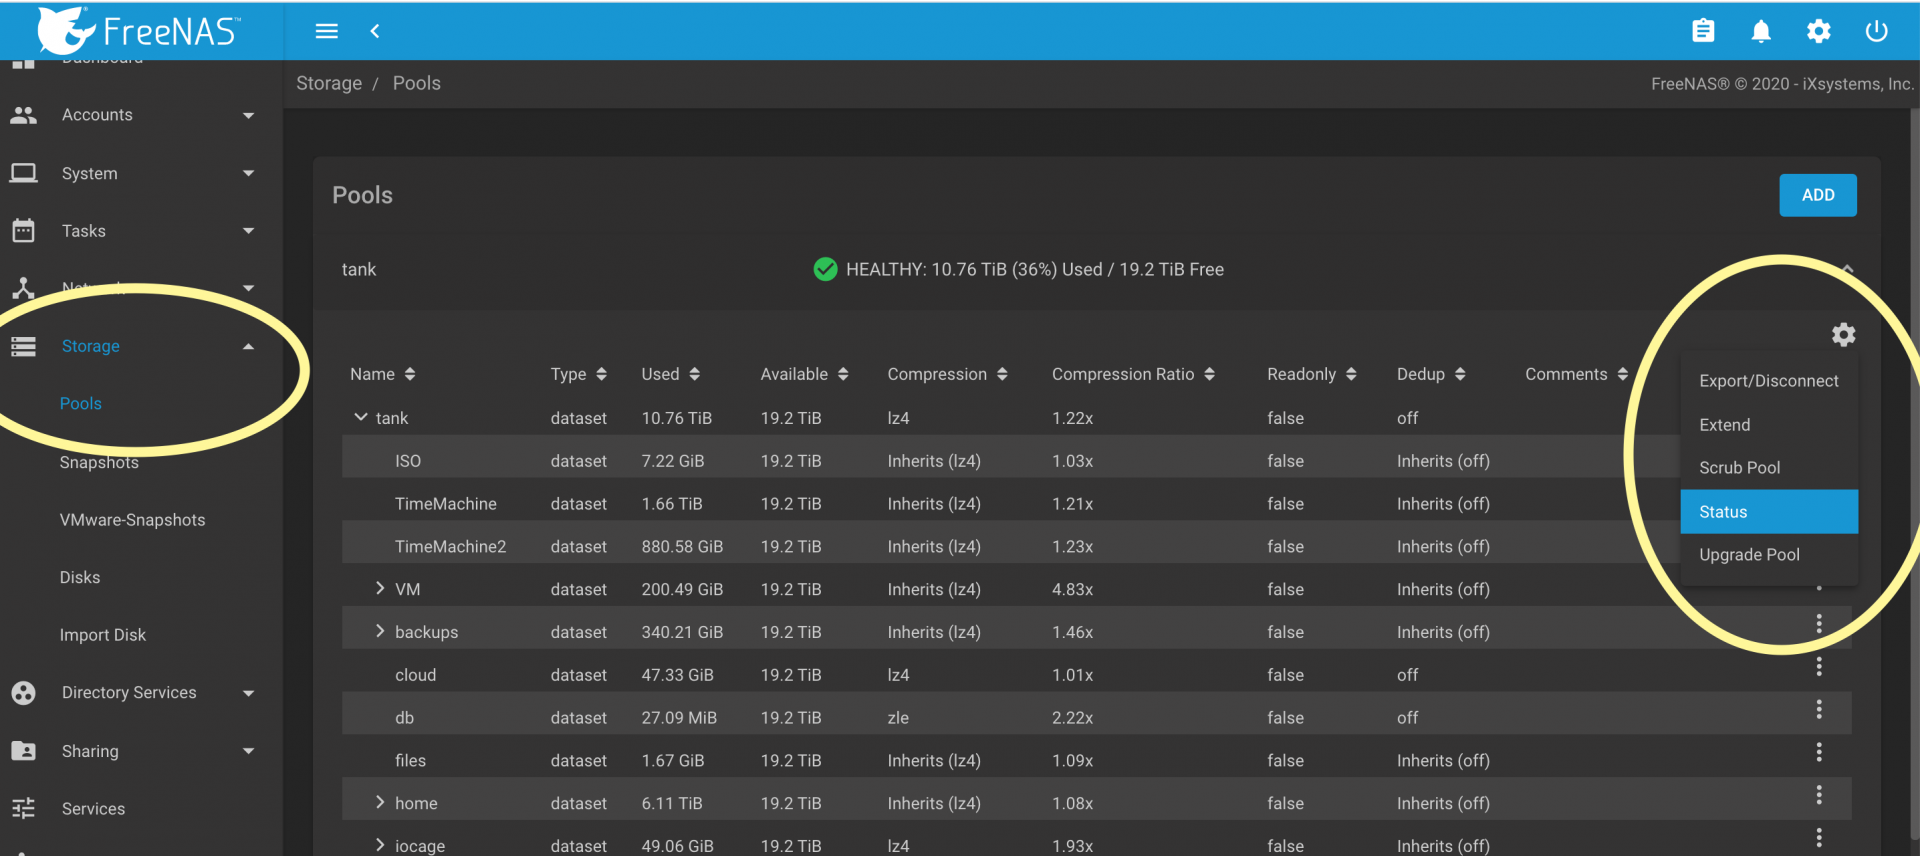Open three-dot menu for db row
The height and width of the screenshot is (856, 1920).
point(1819,710)
